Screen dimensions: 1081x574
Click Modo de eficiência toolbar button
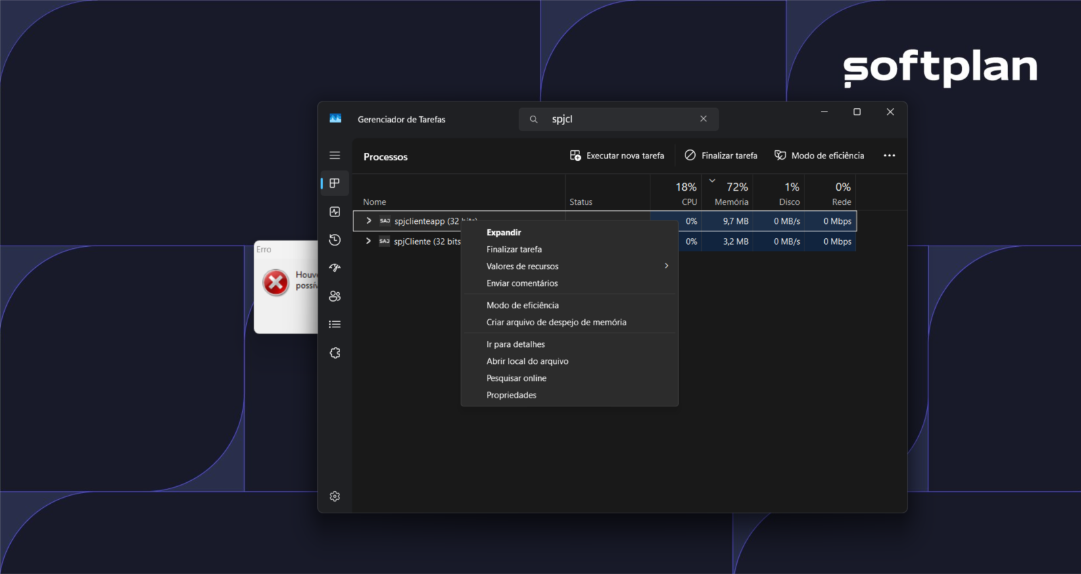pos(819,156)
